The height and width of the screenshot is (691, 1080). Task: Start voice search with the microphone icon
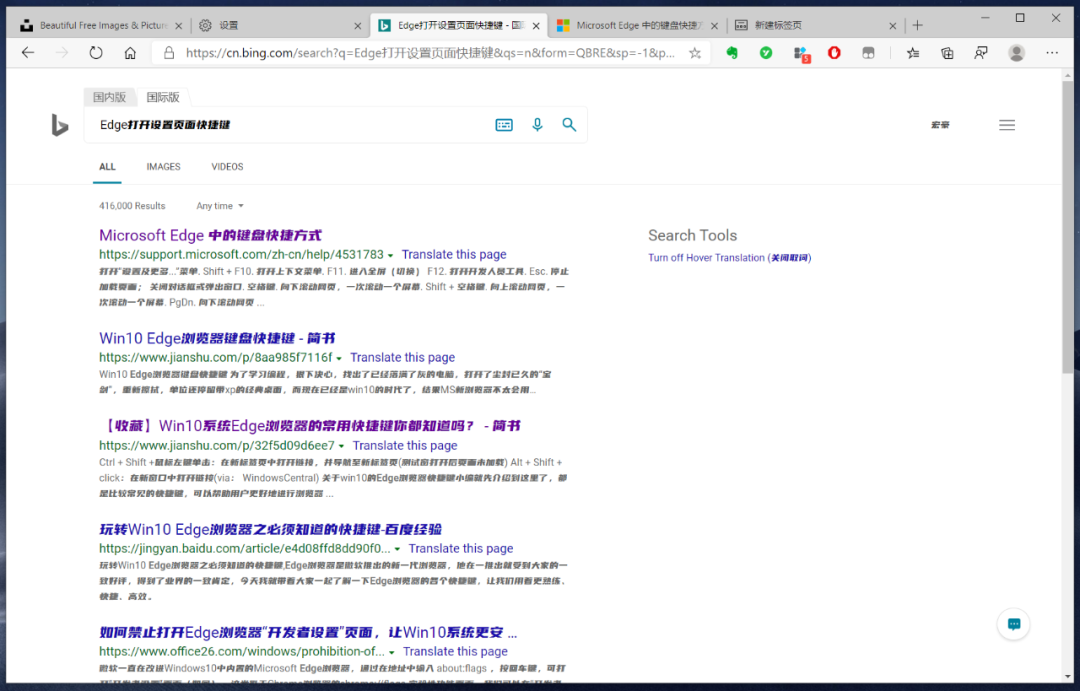[x=537, y=124]
